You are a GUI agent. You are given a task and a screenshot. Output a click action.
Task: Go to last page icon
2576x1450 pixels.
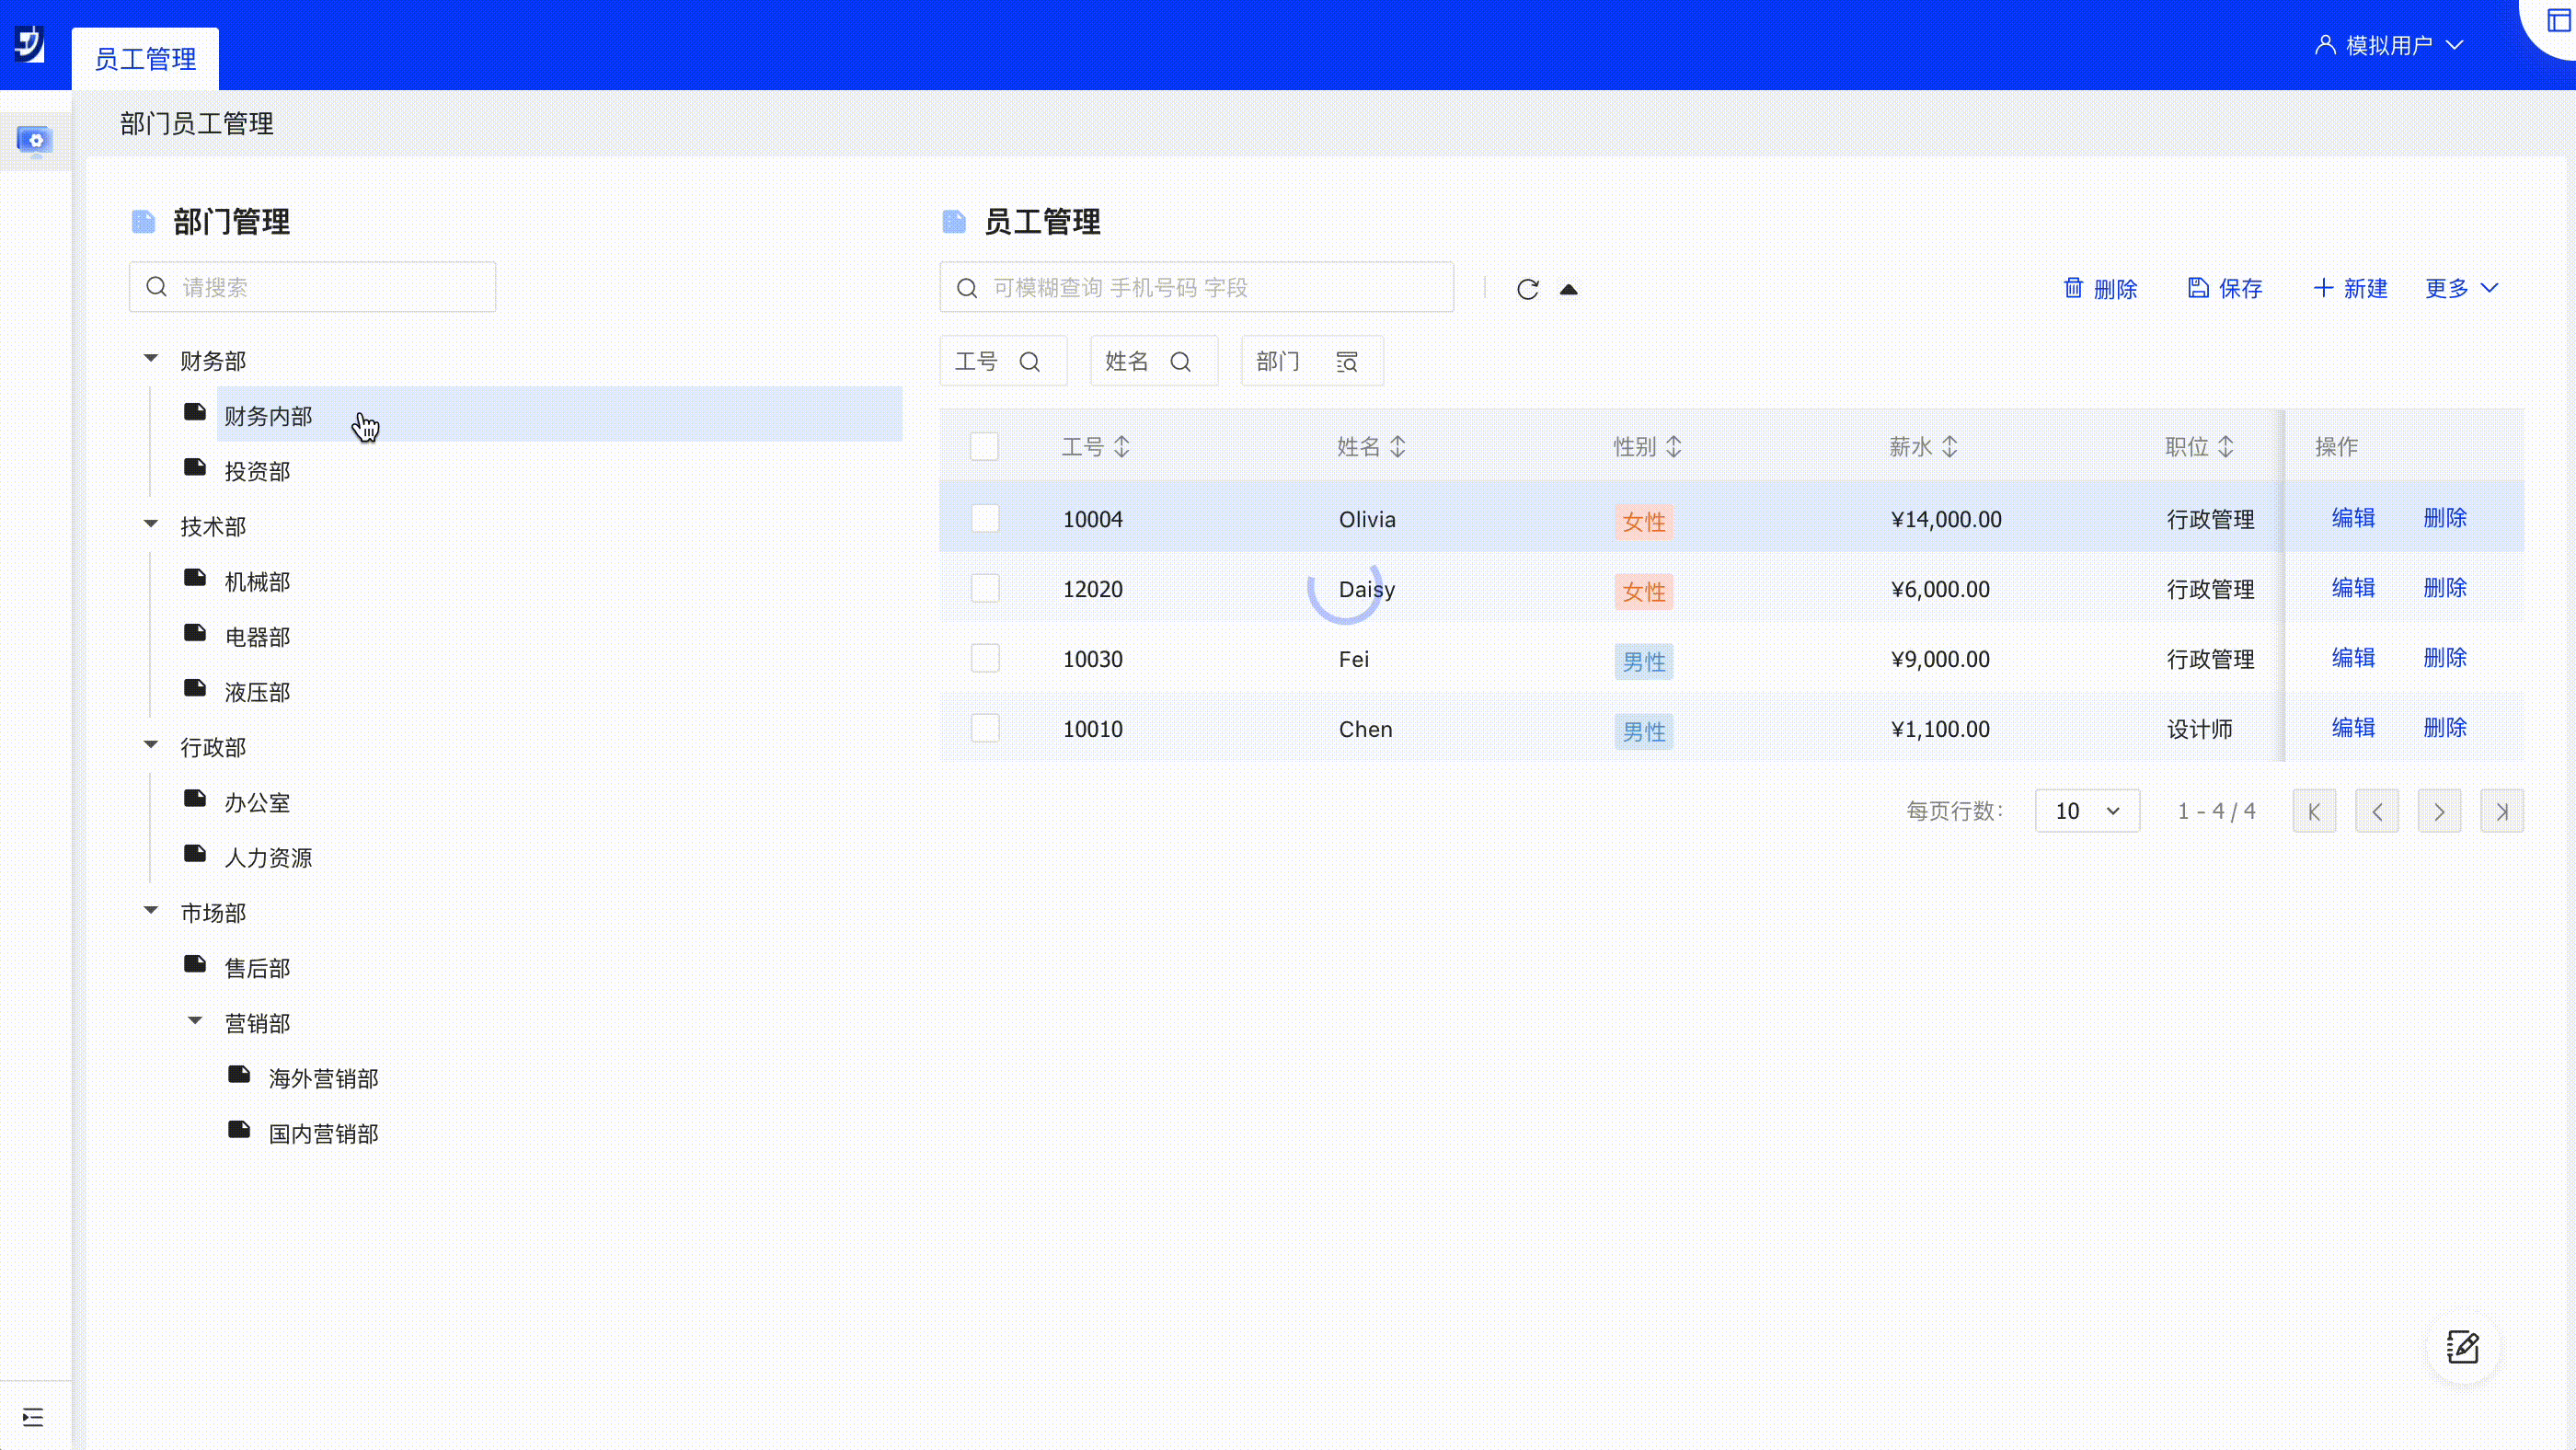(x=2501, y=811)
